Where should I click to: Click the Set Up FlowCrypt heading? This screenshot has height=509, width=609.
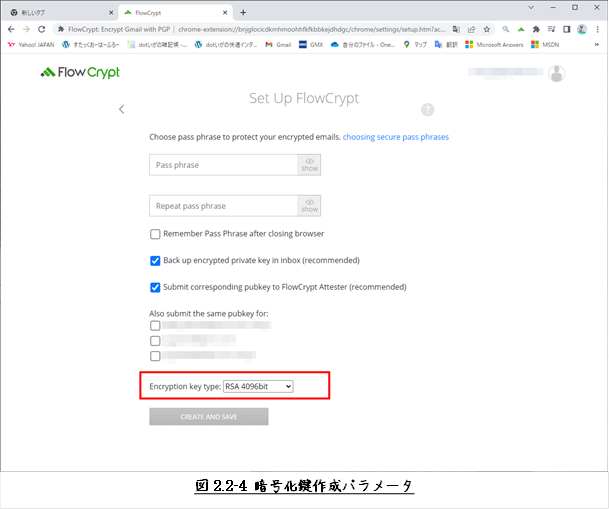click(x=304, y=99)
